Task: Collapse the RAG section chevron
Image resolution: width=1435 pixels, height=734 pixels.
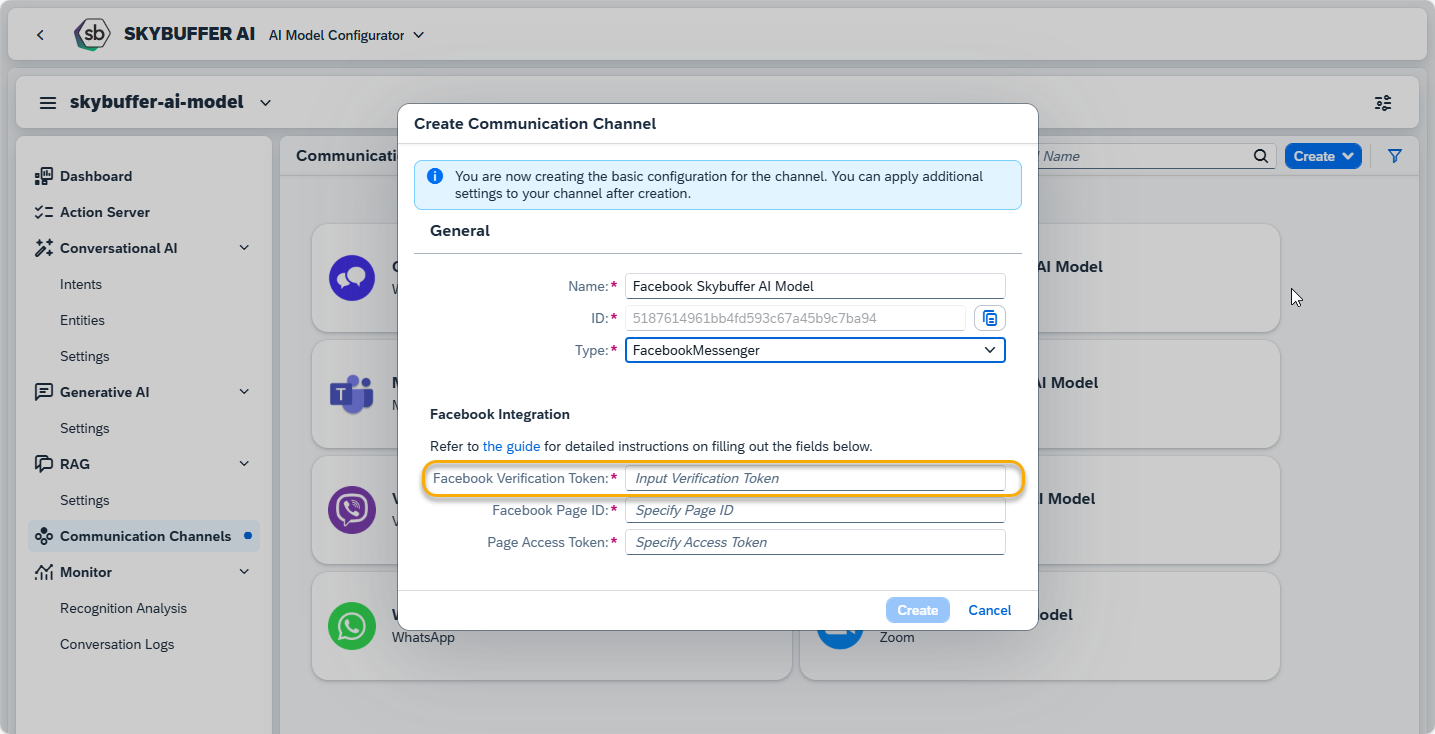Action: tap(244, 464)
